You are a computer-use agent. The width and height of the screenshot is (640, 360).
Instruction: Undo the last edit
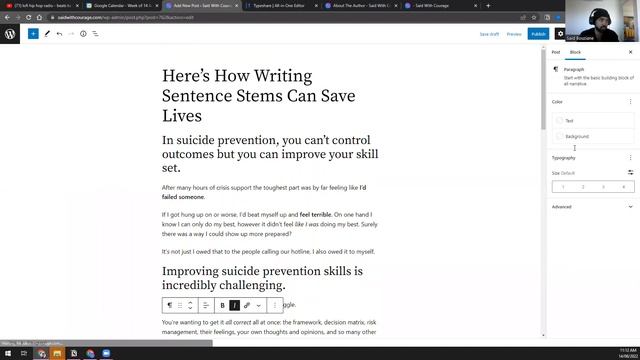pos(60,34)
